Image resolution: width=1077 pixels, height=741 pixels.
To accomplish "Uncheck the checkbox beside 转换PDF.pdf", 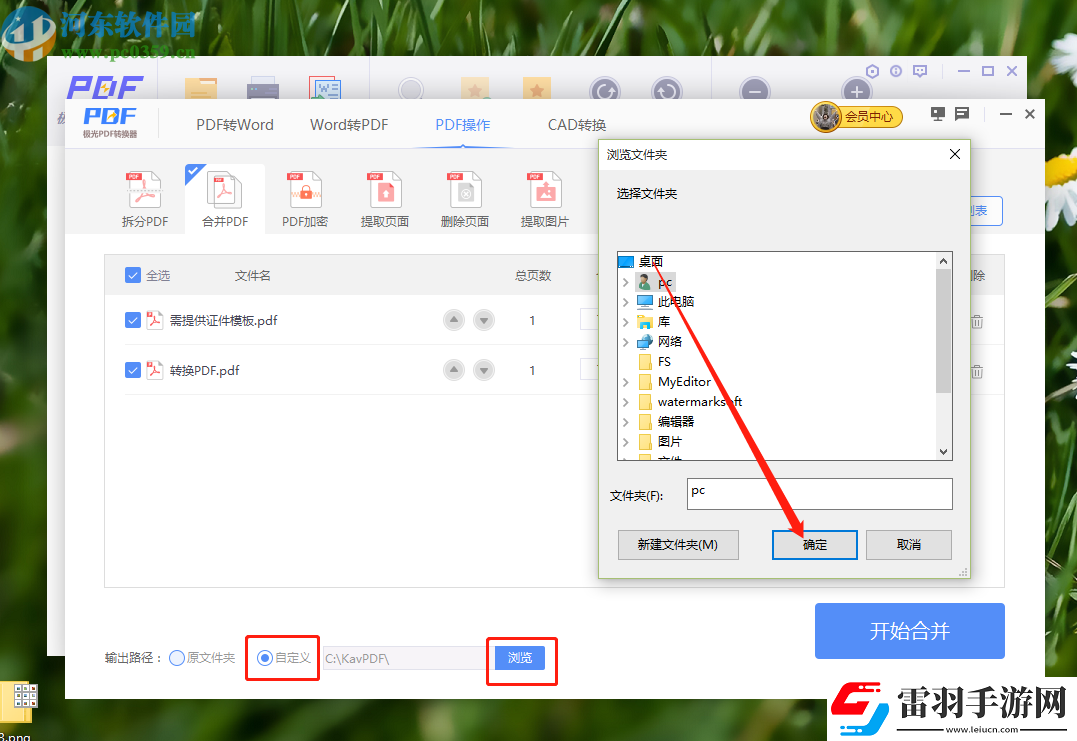I will [x=132, y=370].
